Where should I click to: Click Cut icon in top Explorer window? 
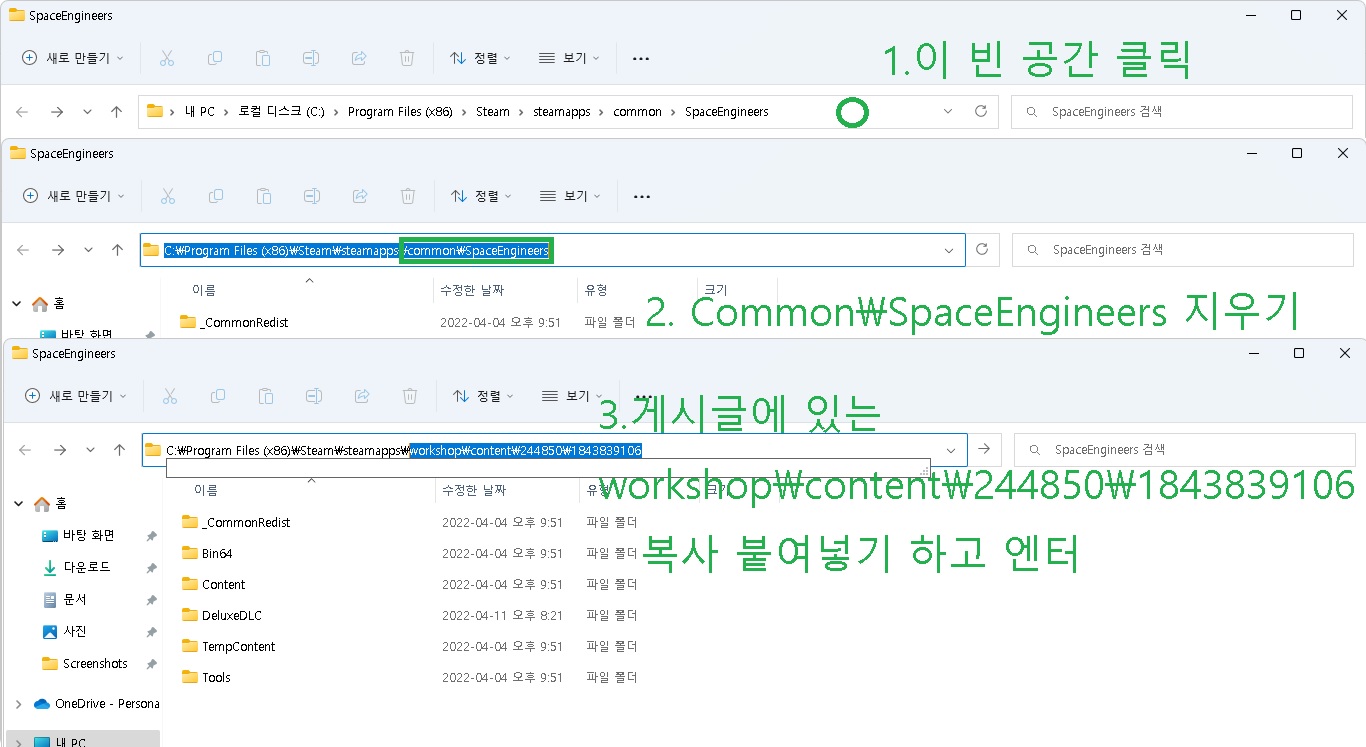coord(167,58)
